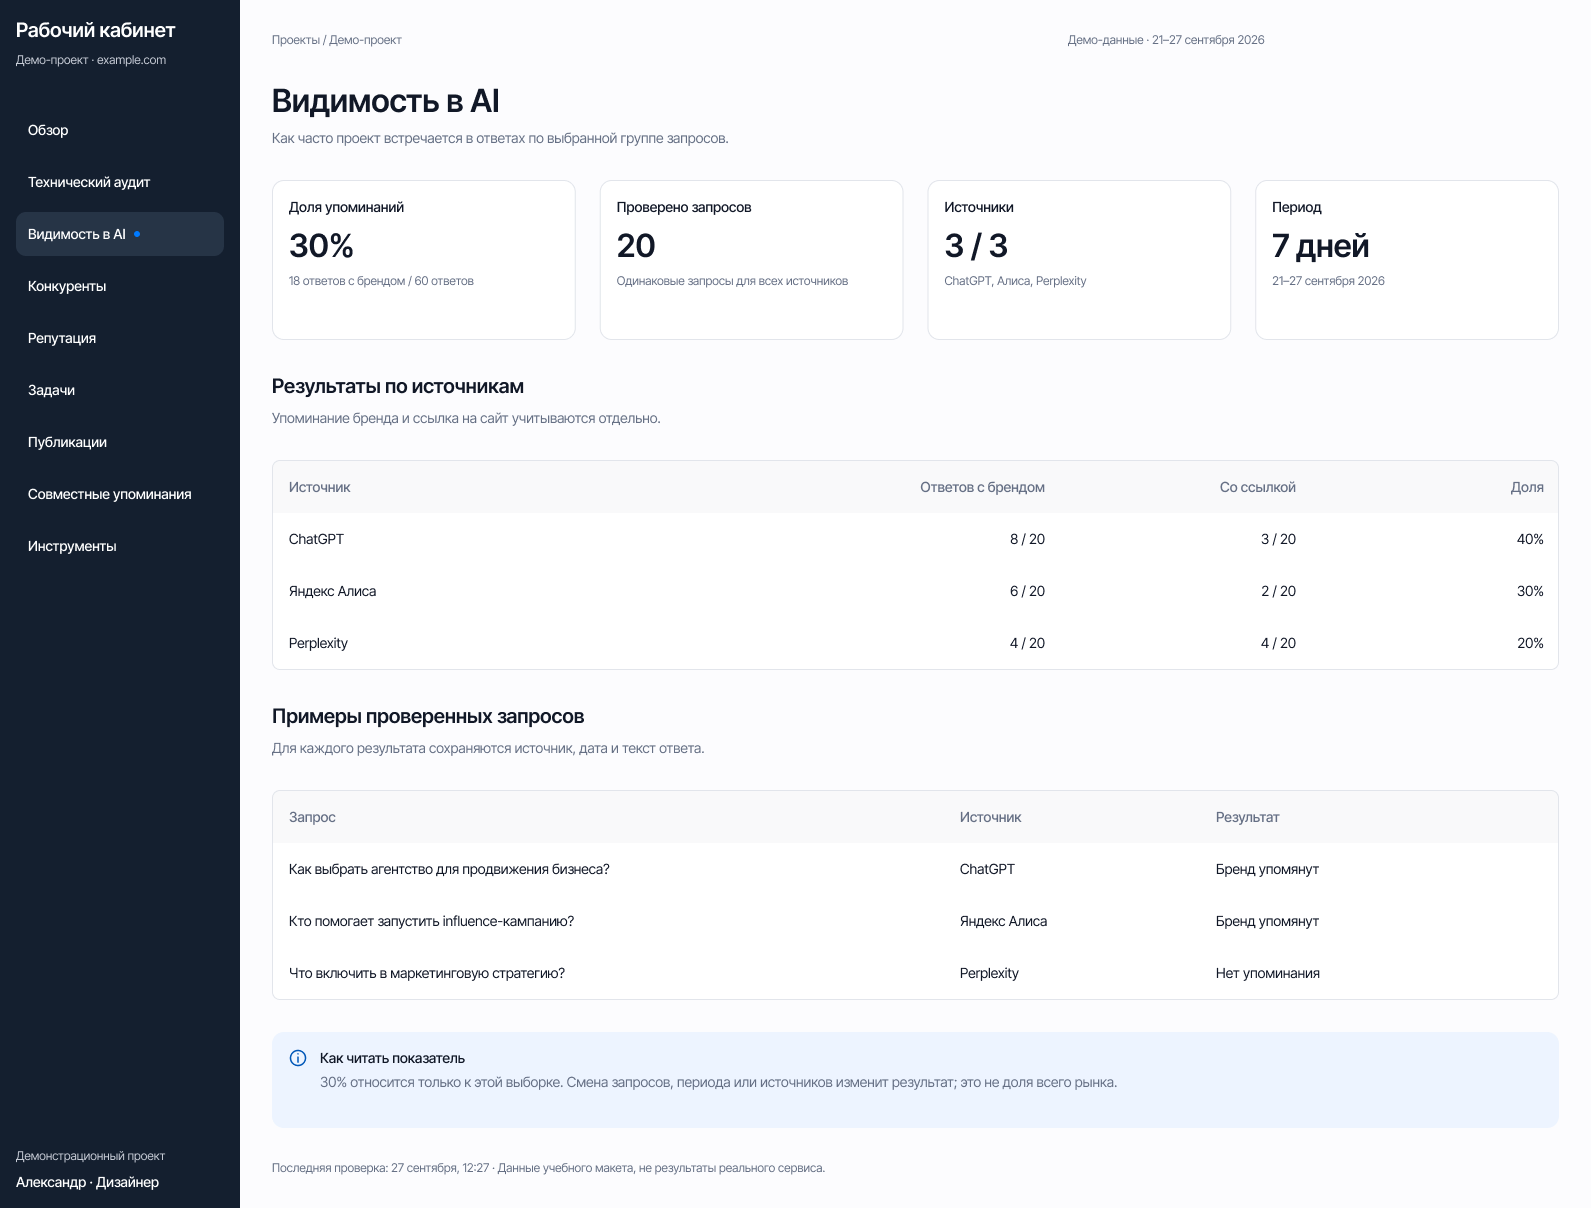
Task: Click the Ответов с брендом column header
Action: 982,487
